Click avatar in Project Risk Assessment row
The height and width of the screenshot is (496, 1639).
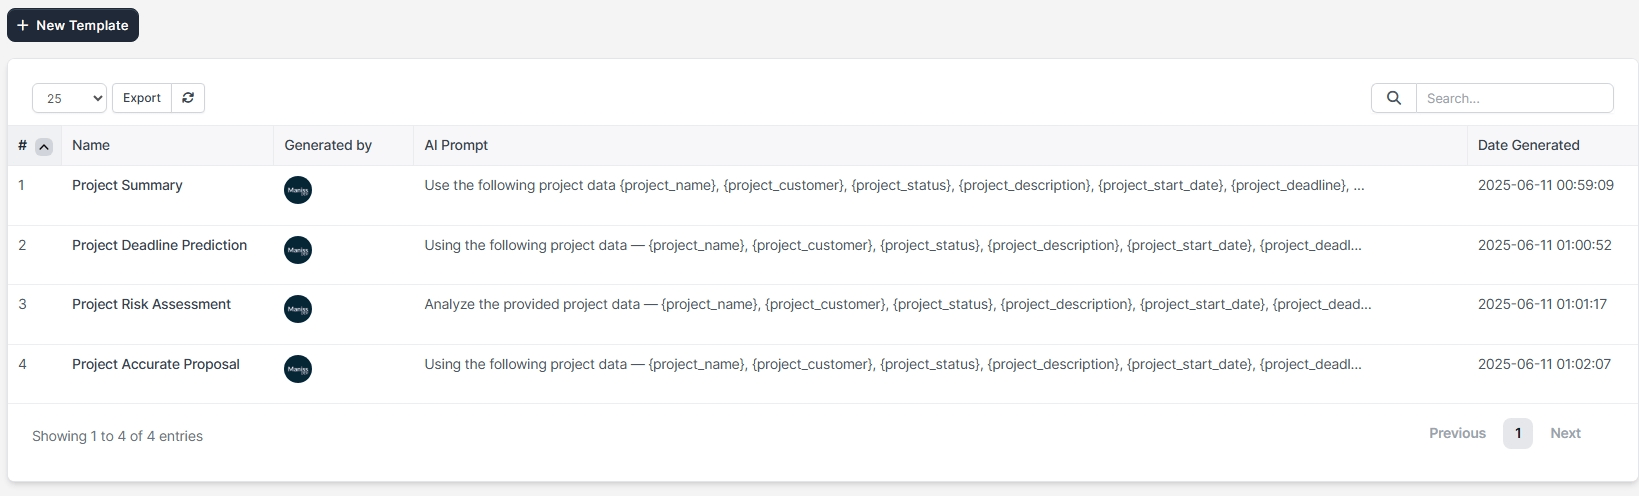tap(298, 309)
